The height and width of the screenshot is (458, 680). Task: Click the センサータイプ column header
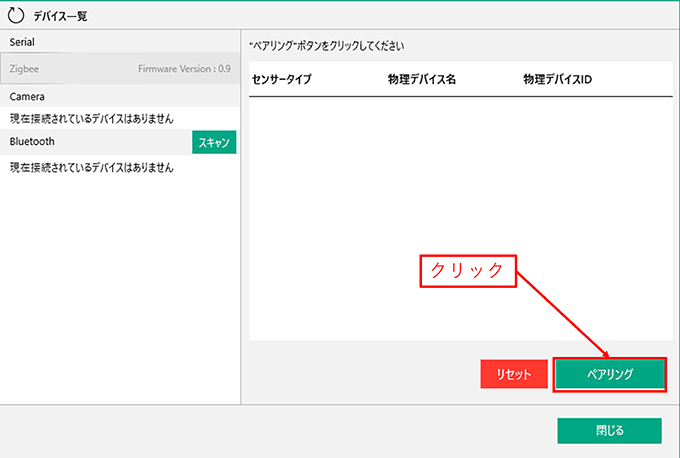click(x=282, y=79)
